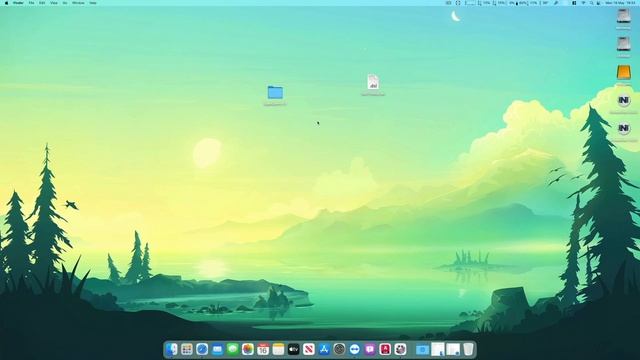Open Calendar in the Dock

263,349
